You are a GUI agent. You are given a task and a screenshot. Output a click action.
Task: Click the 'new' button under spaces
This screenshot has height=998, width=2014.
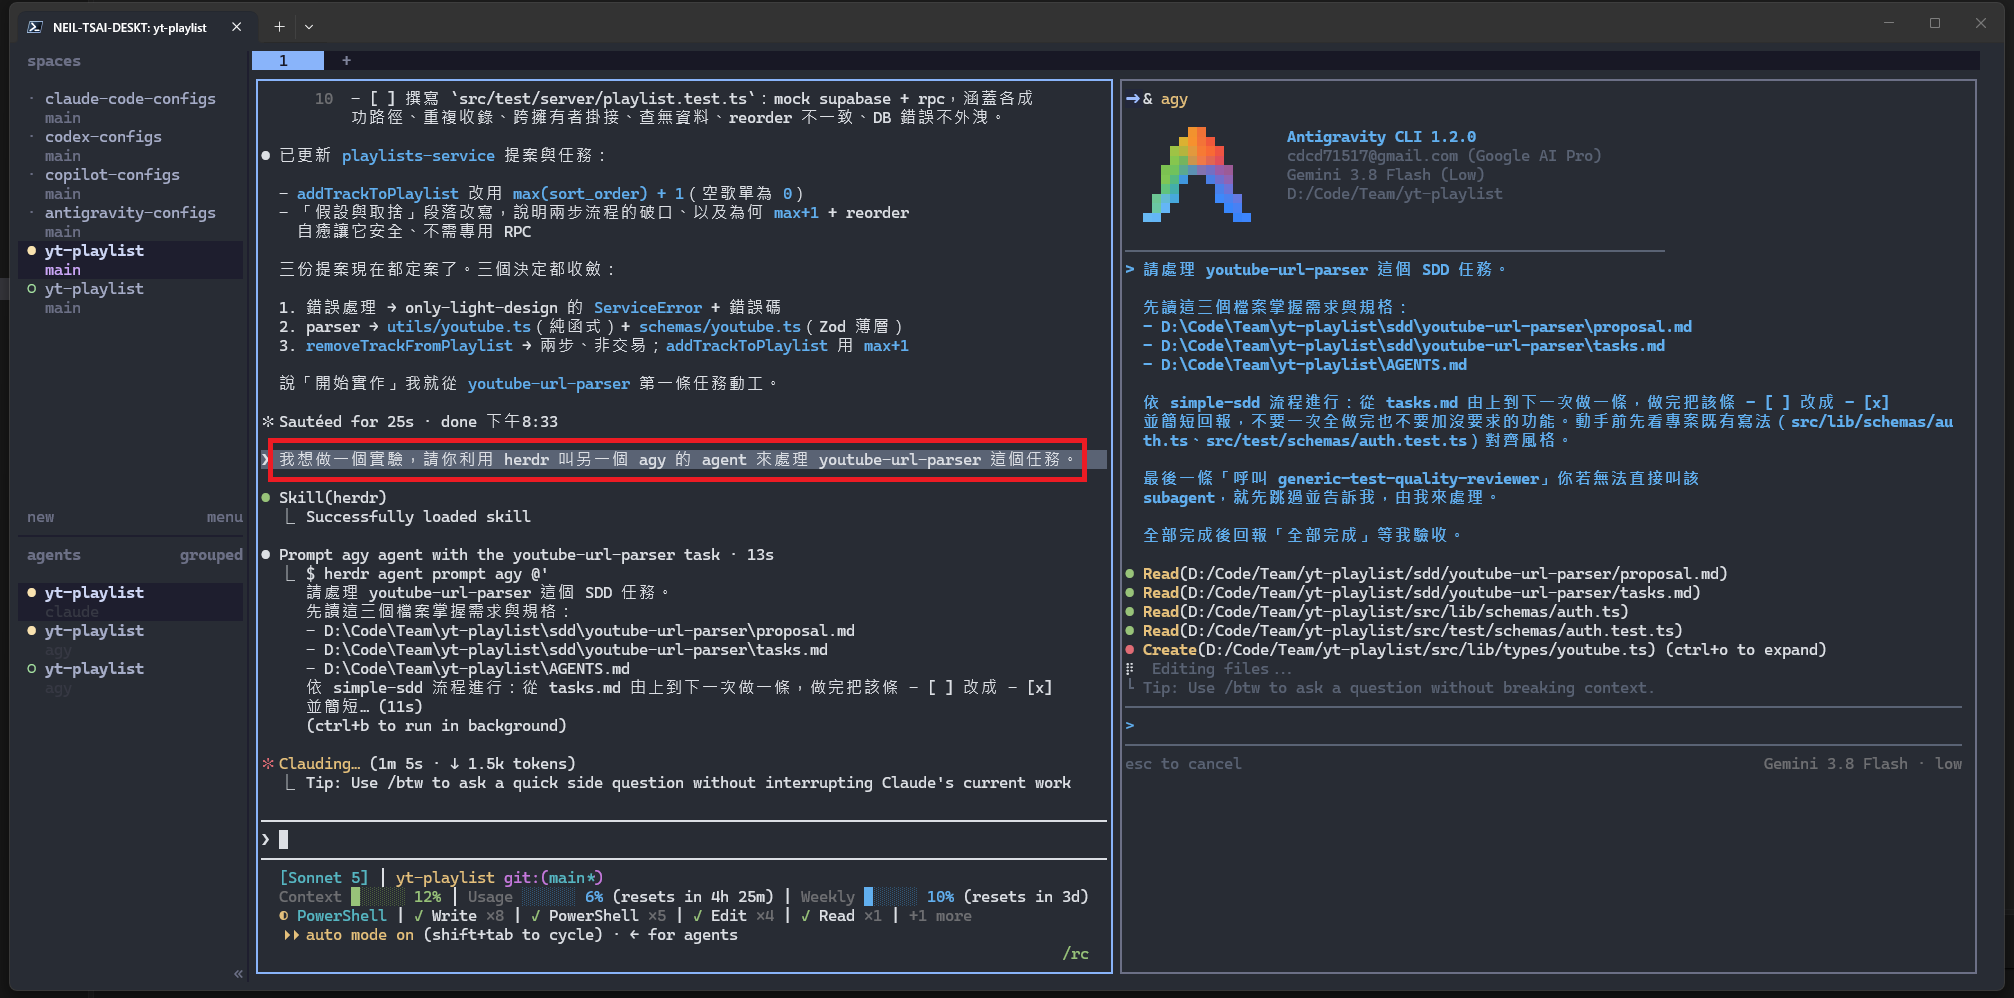pos(41,517)
